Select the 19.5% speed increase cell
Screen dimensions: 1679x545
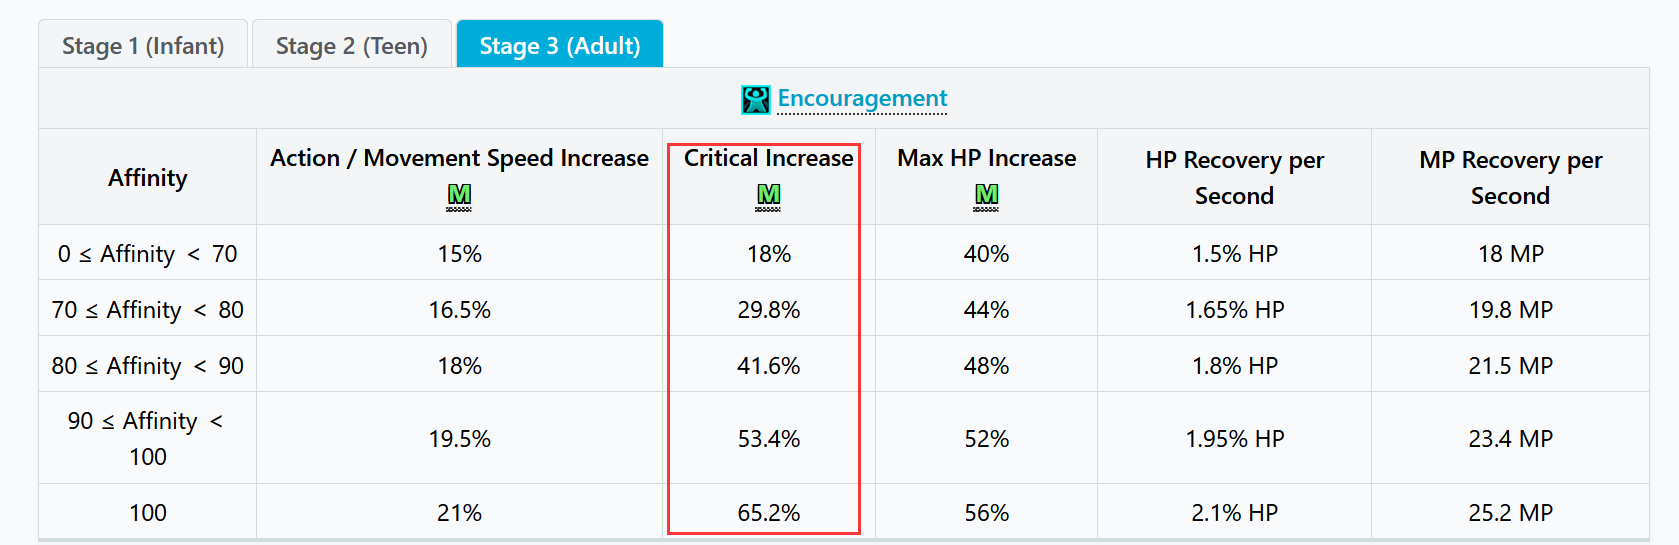(459, 439)
